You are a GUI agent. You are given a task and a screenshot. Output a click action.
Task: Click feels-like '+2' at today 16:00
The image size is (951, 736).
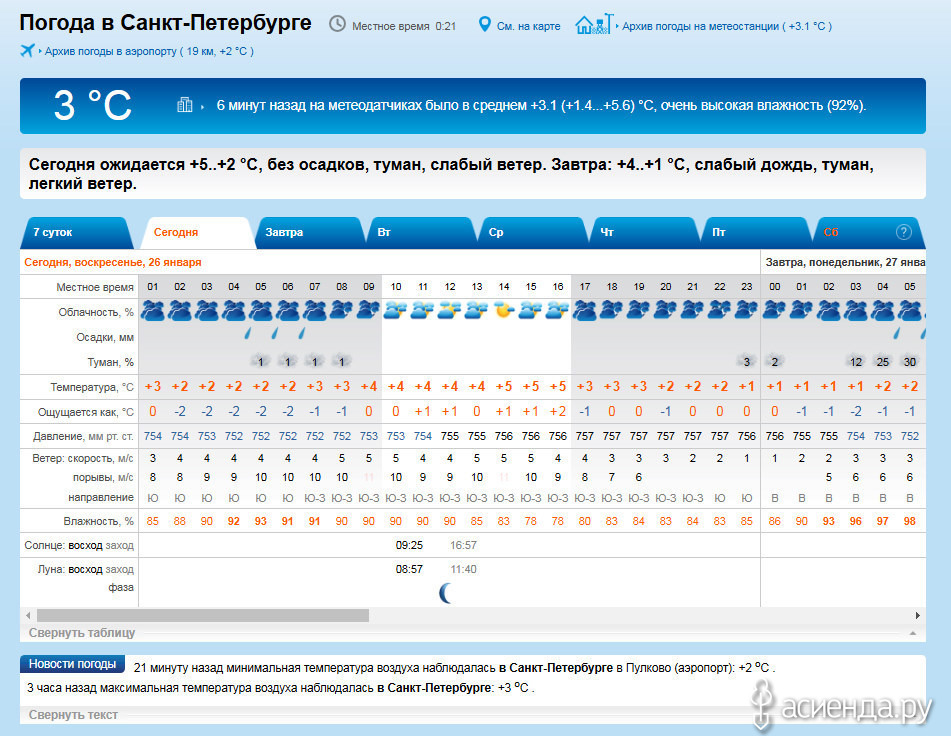click(x=557, y=412)
